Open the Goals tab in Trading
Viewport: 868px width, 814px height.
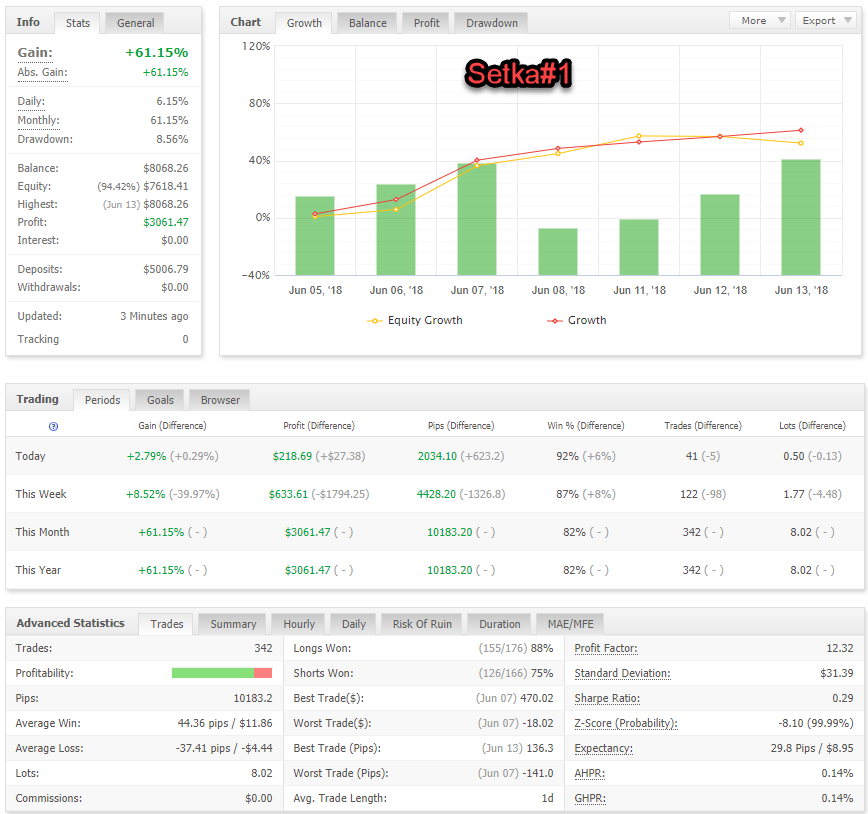coord(160,400)
